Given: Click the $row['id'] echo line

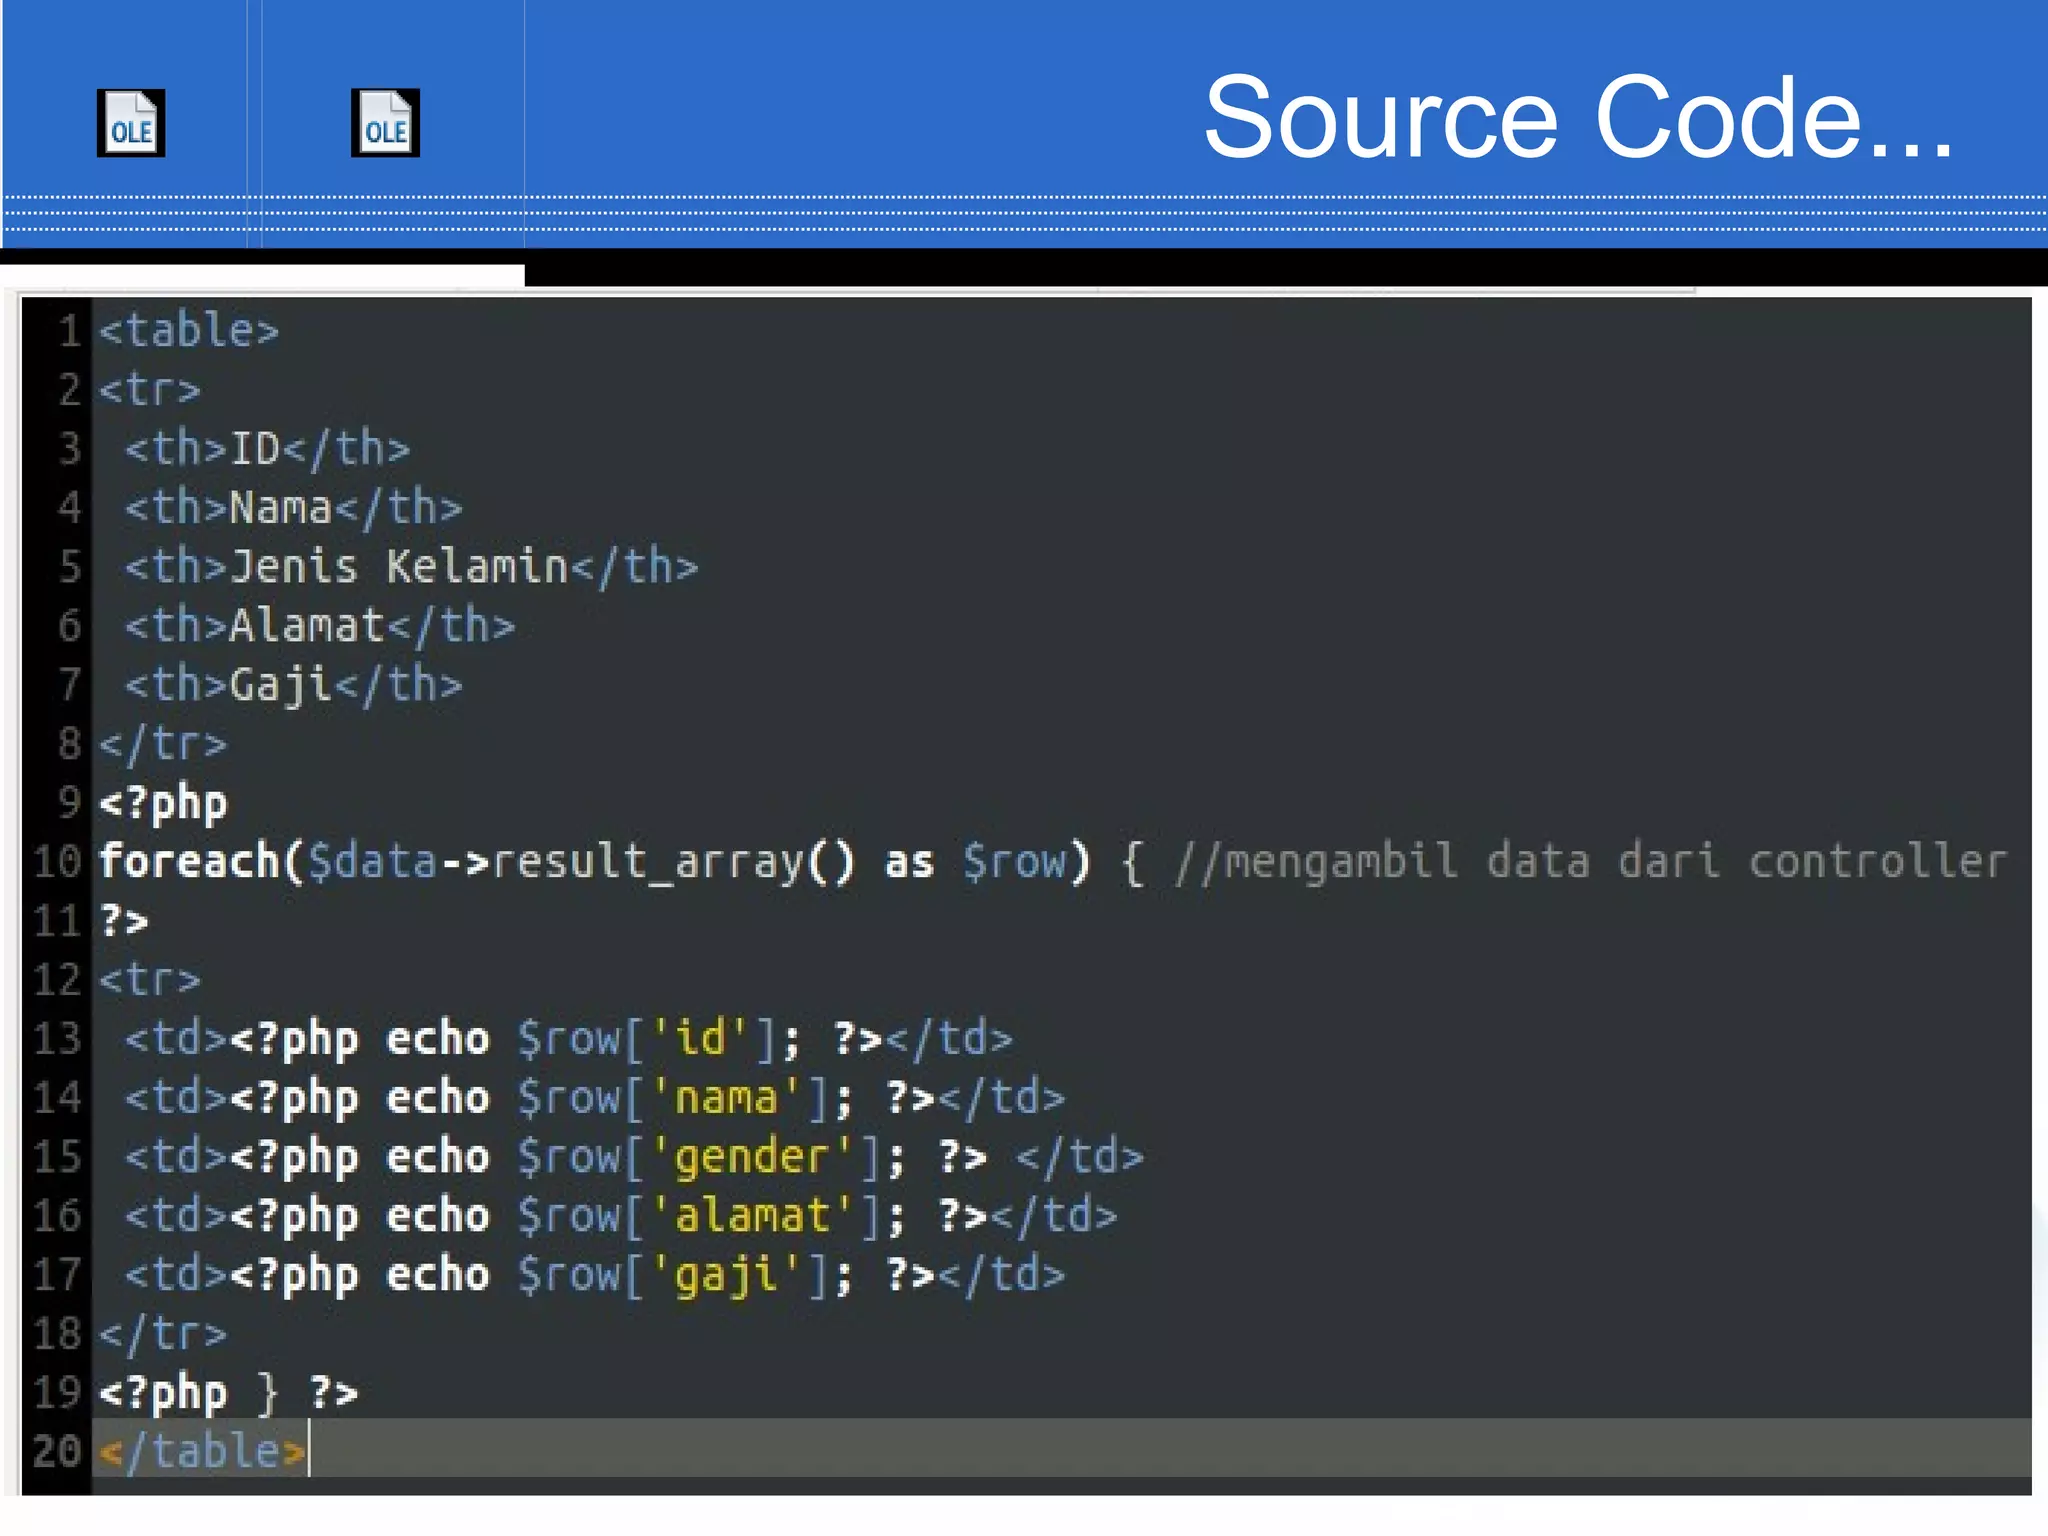Looking at the screenshot, I should pyautogui.click(x=568, y=1039).
